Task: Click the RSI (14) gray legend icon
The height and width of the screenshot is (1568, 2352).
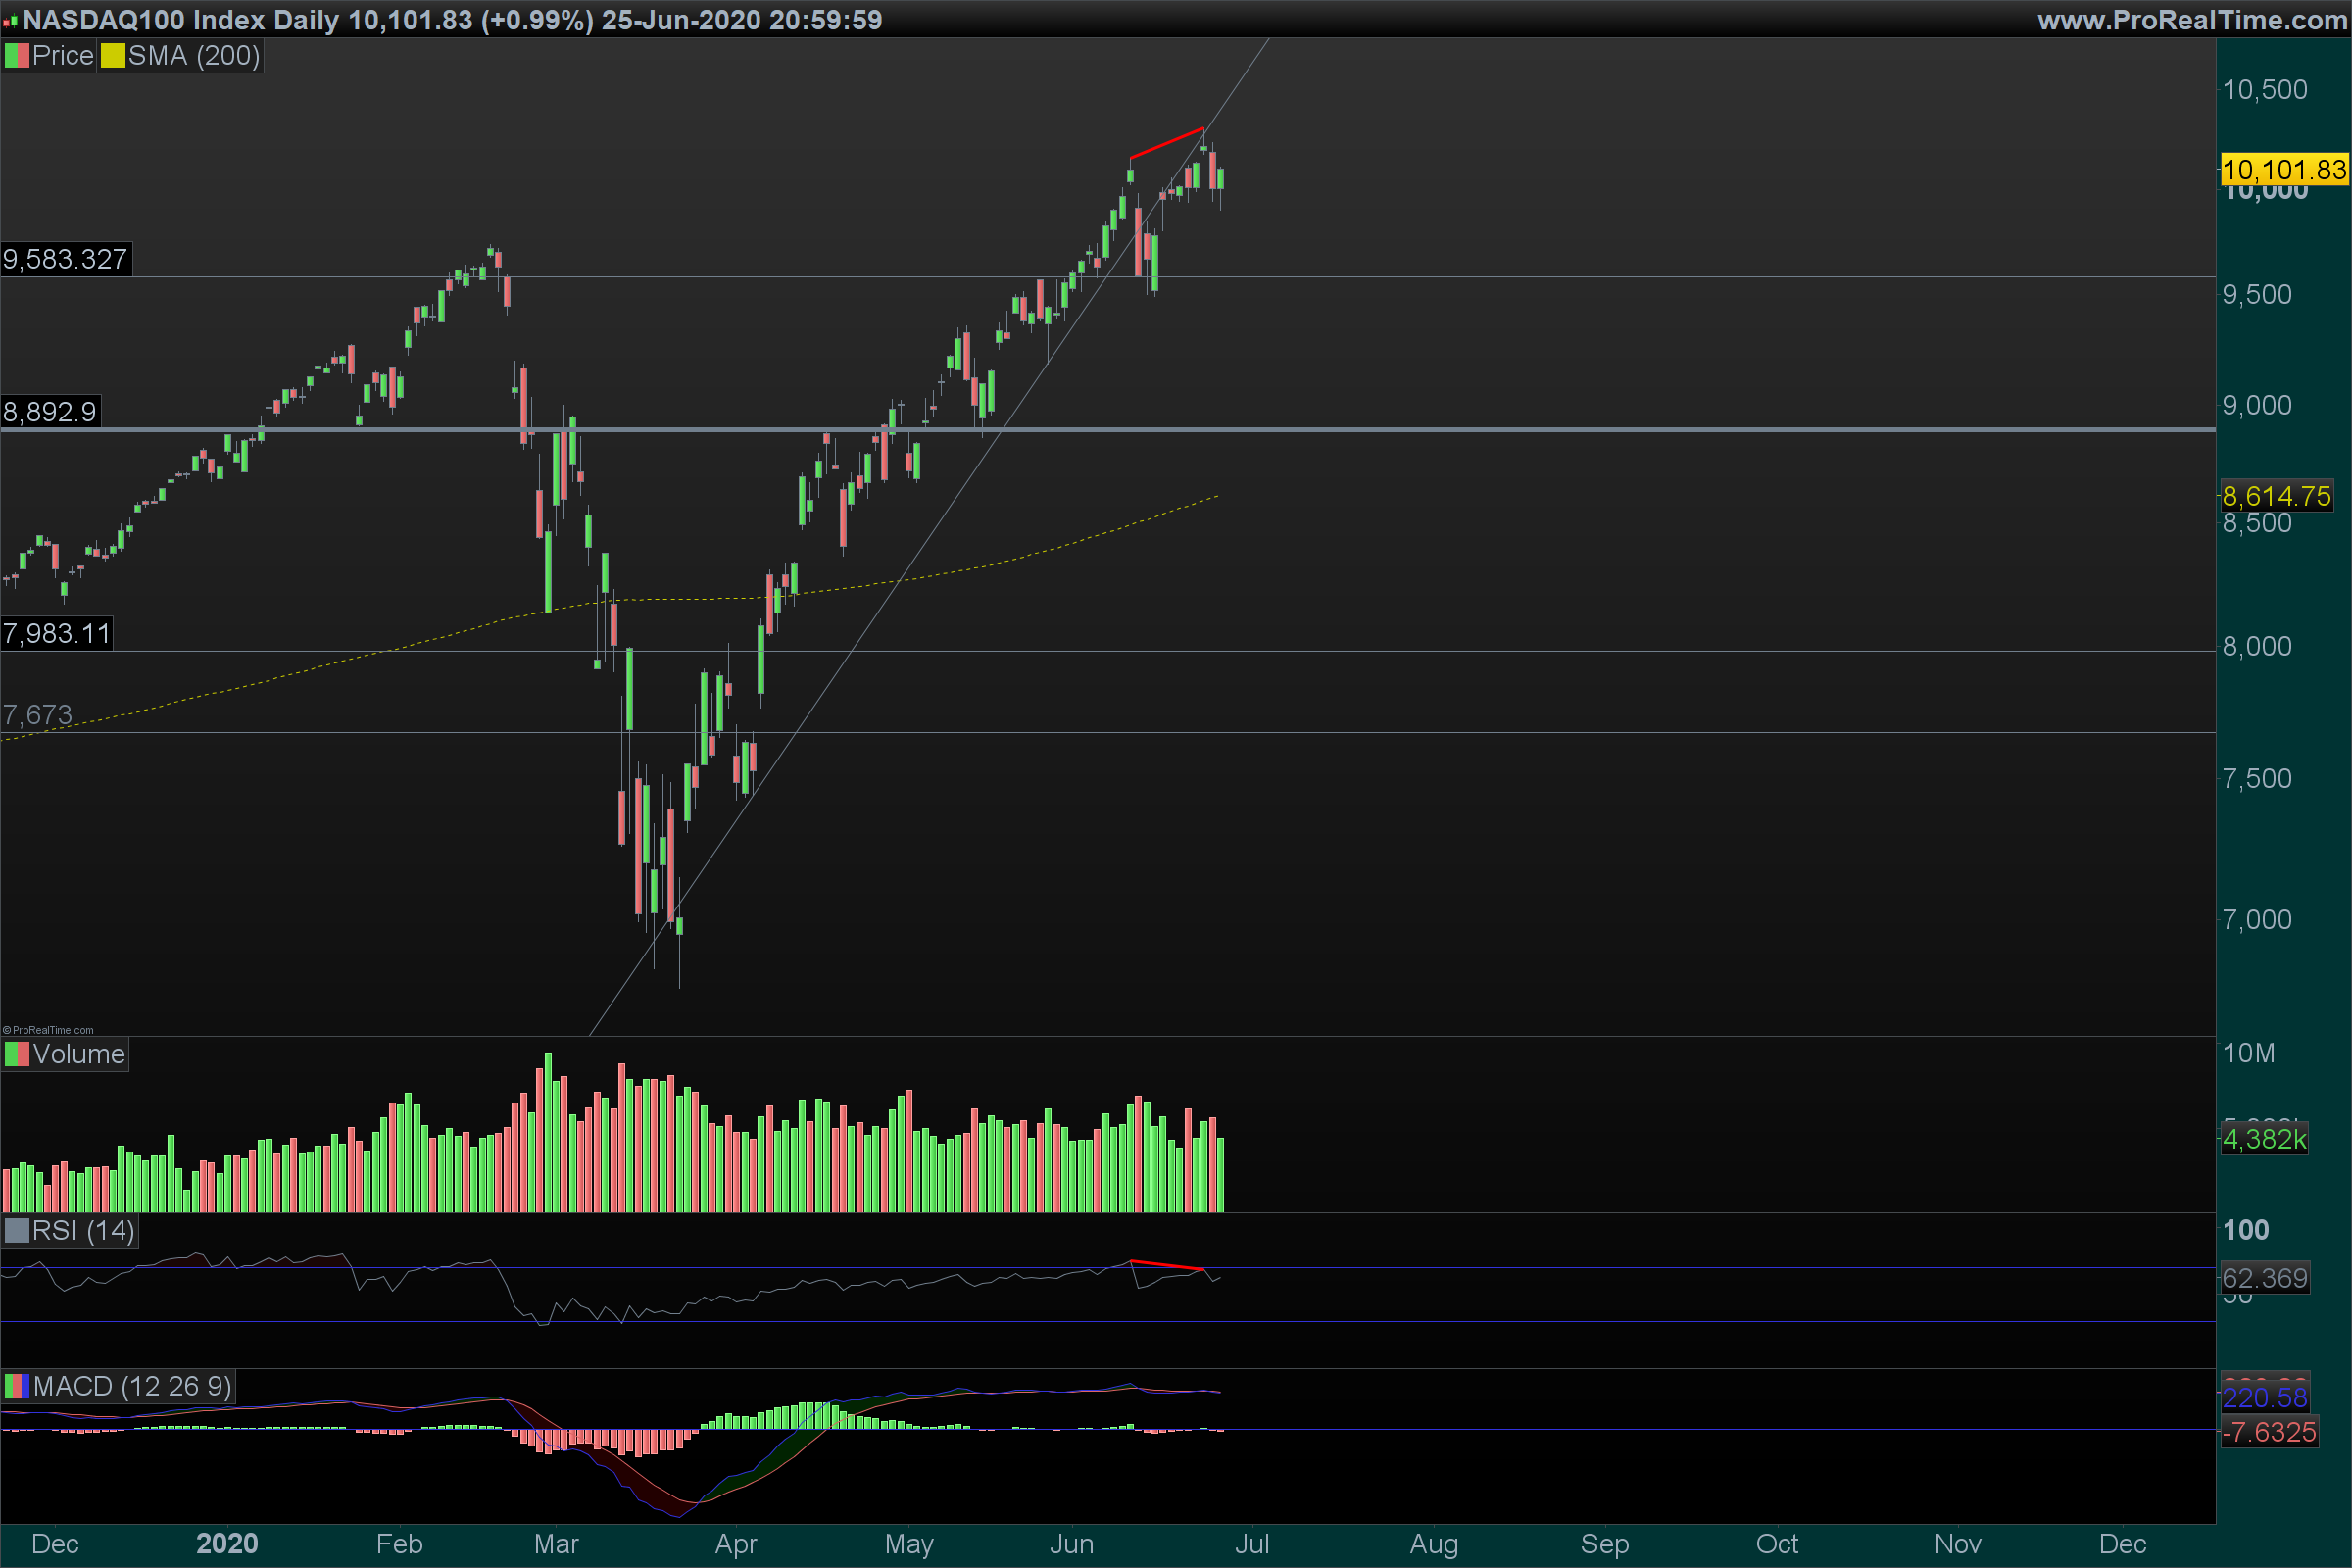Action: click(17, 1230)
